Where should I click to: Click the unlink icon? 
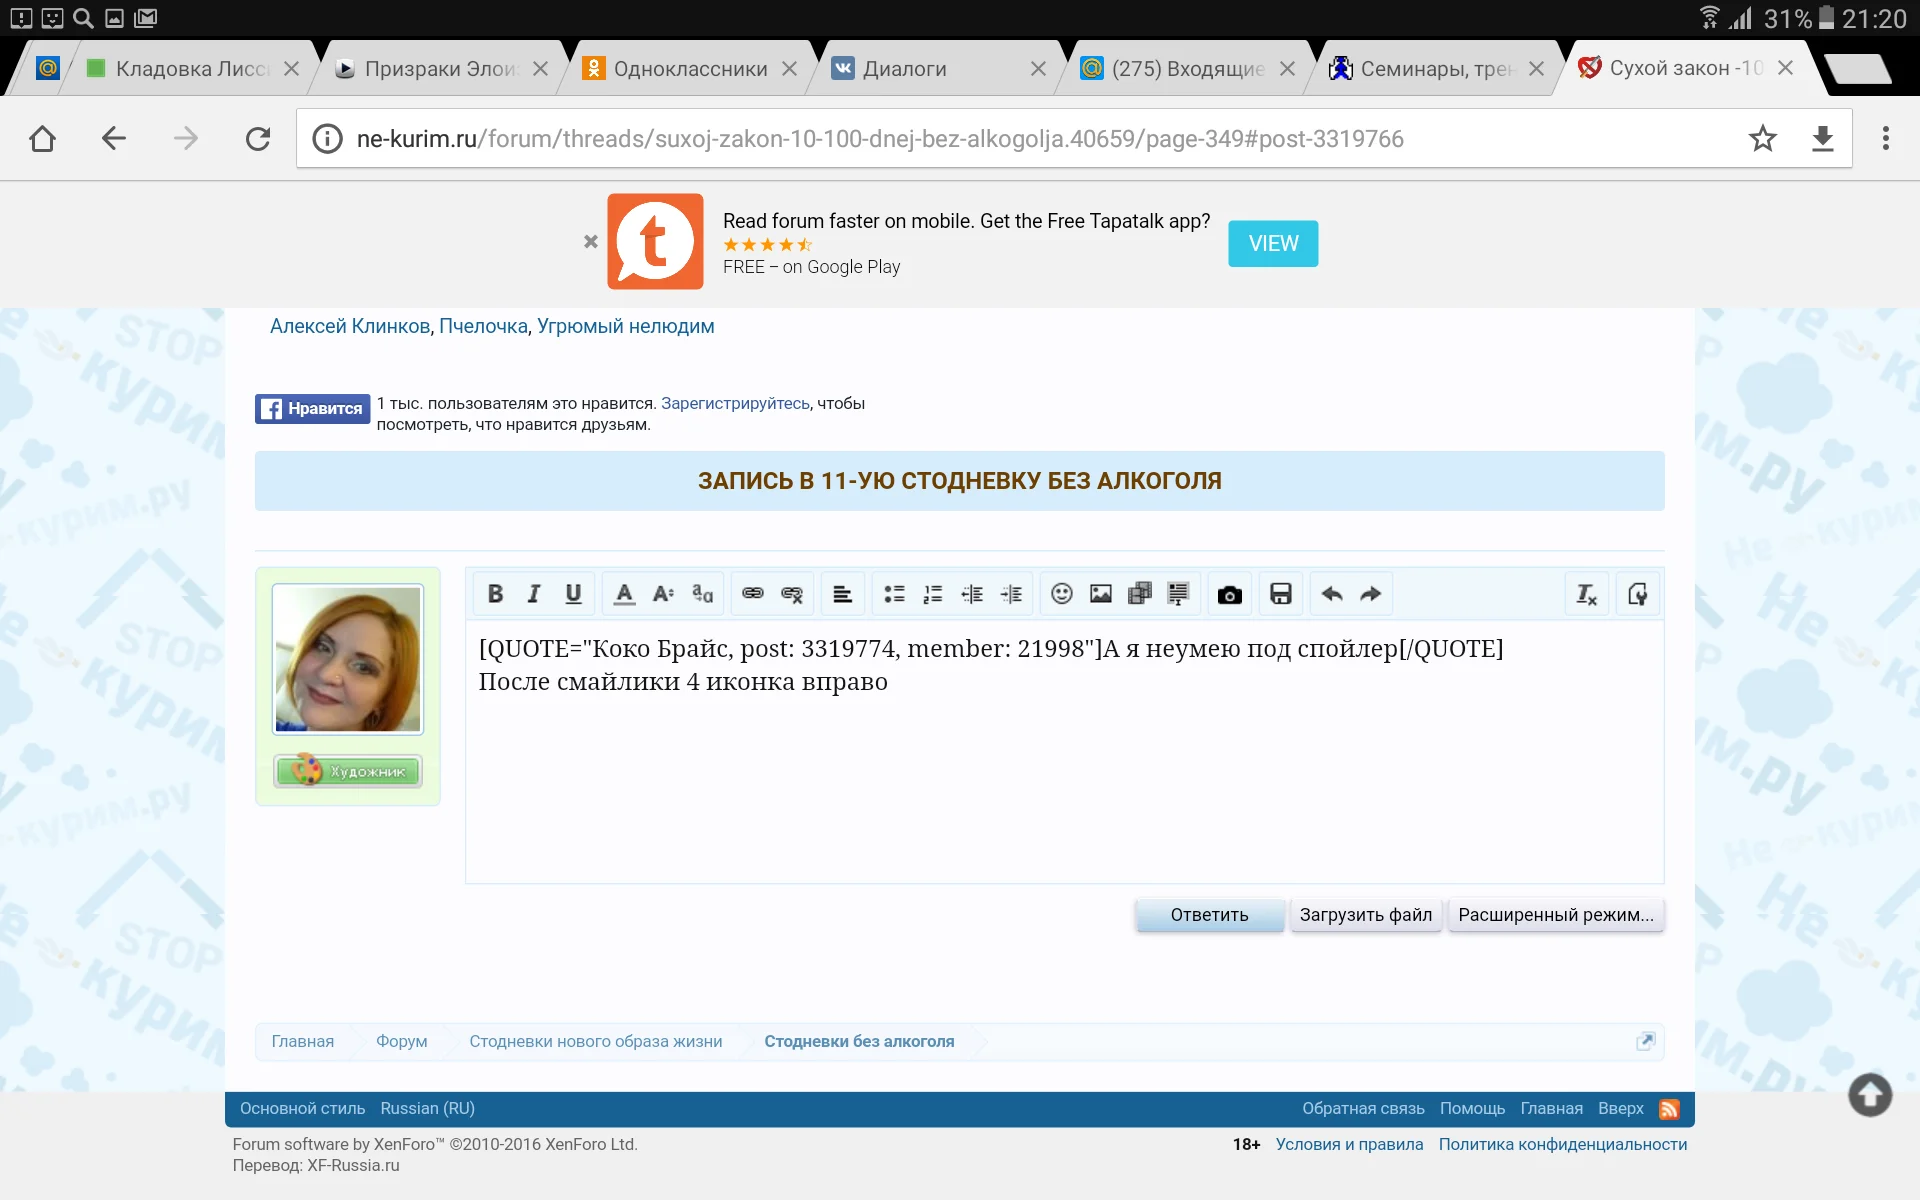792,594
